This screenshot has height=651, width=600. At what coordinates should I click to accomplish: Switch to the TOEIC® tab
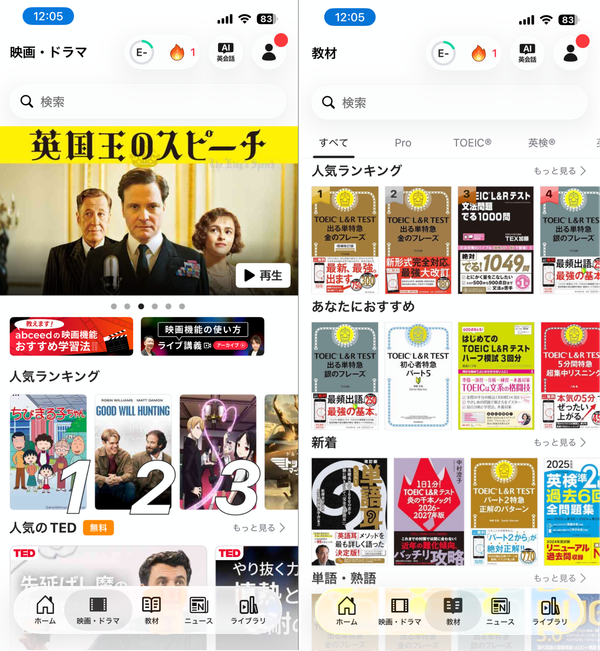472,143
